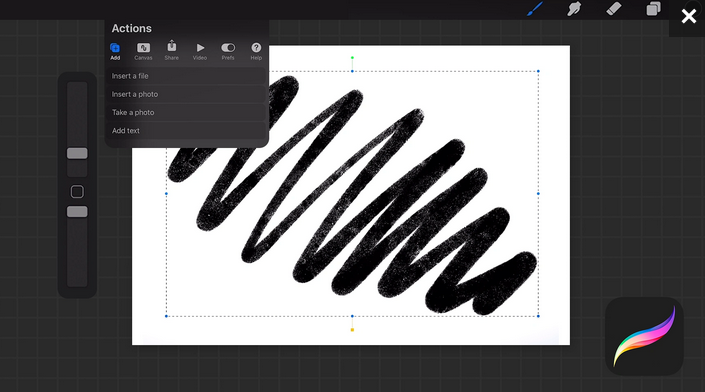Open the Prefs toggle tab
Screen dimensions: 705x392
pos(228,51)
